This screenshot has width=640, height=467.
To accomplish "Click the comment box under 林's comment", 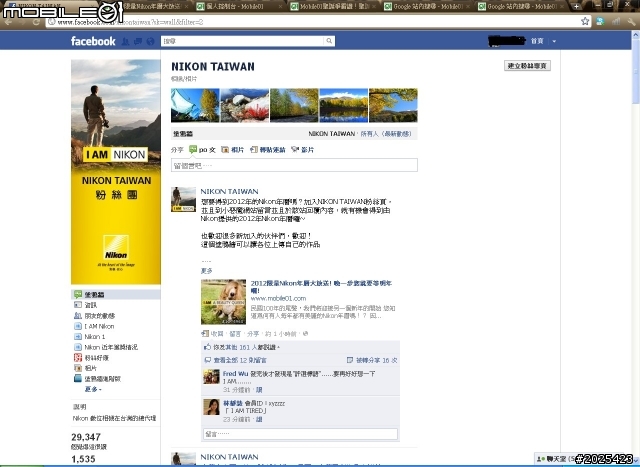I will pyautogui.click(x=300, y=434).
